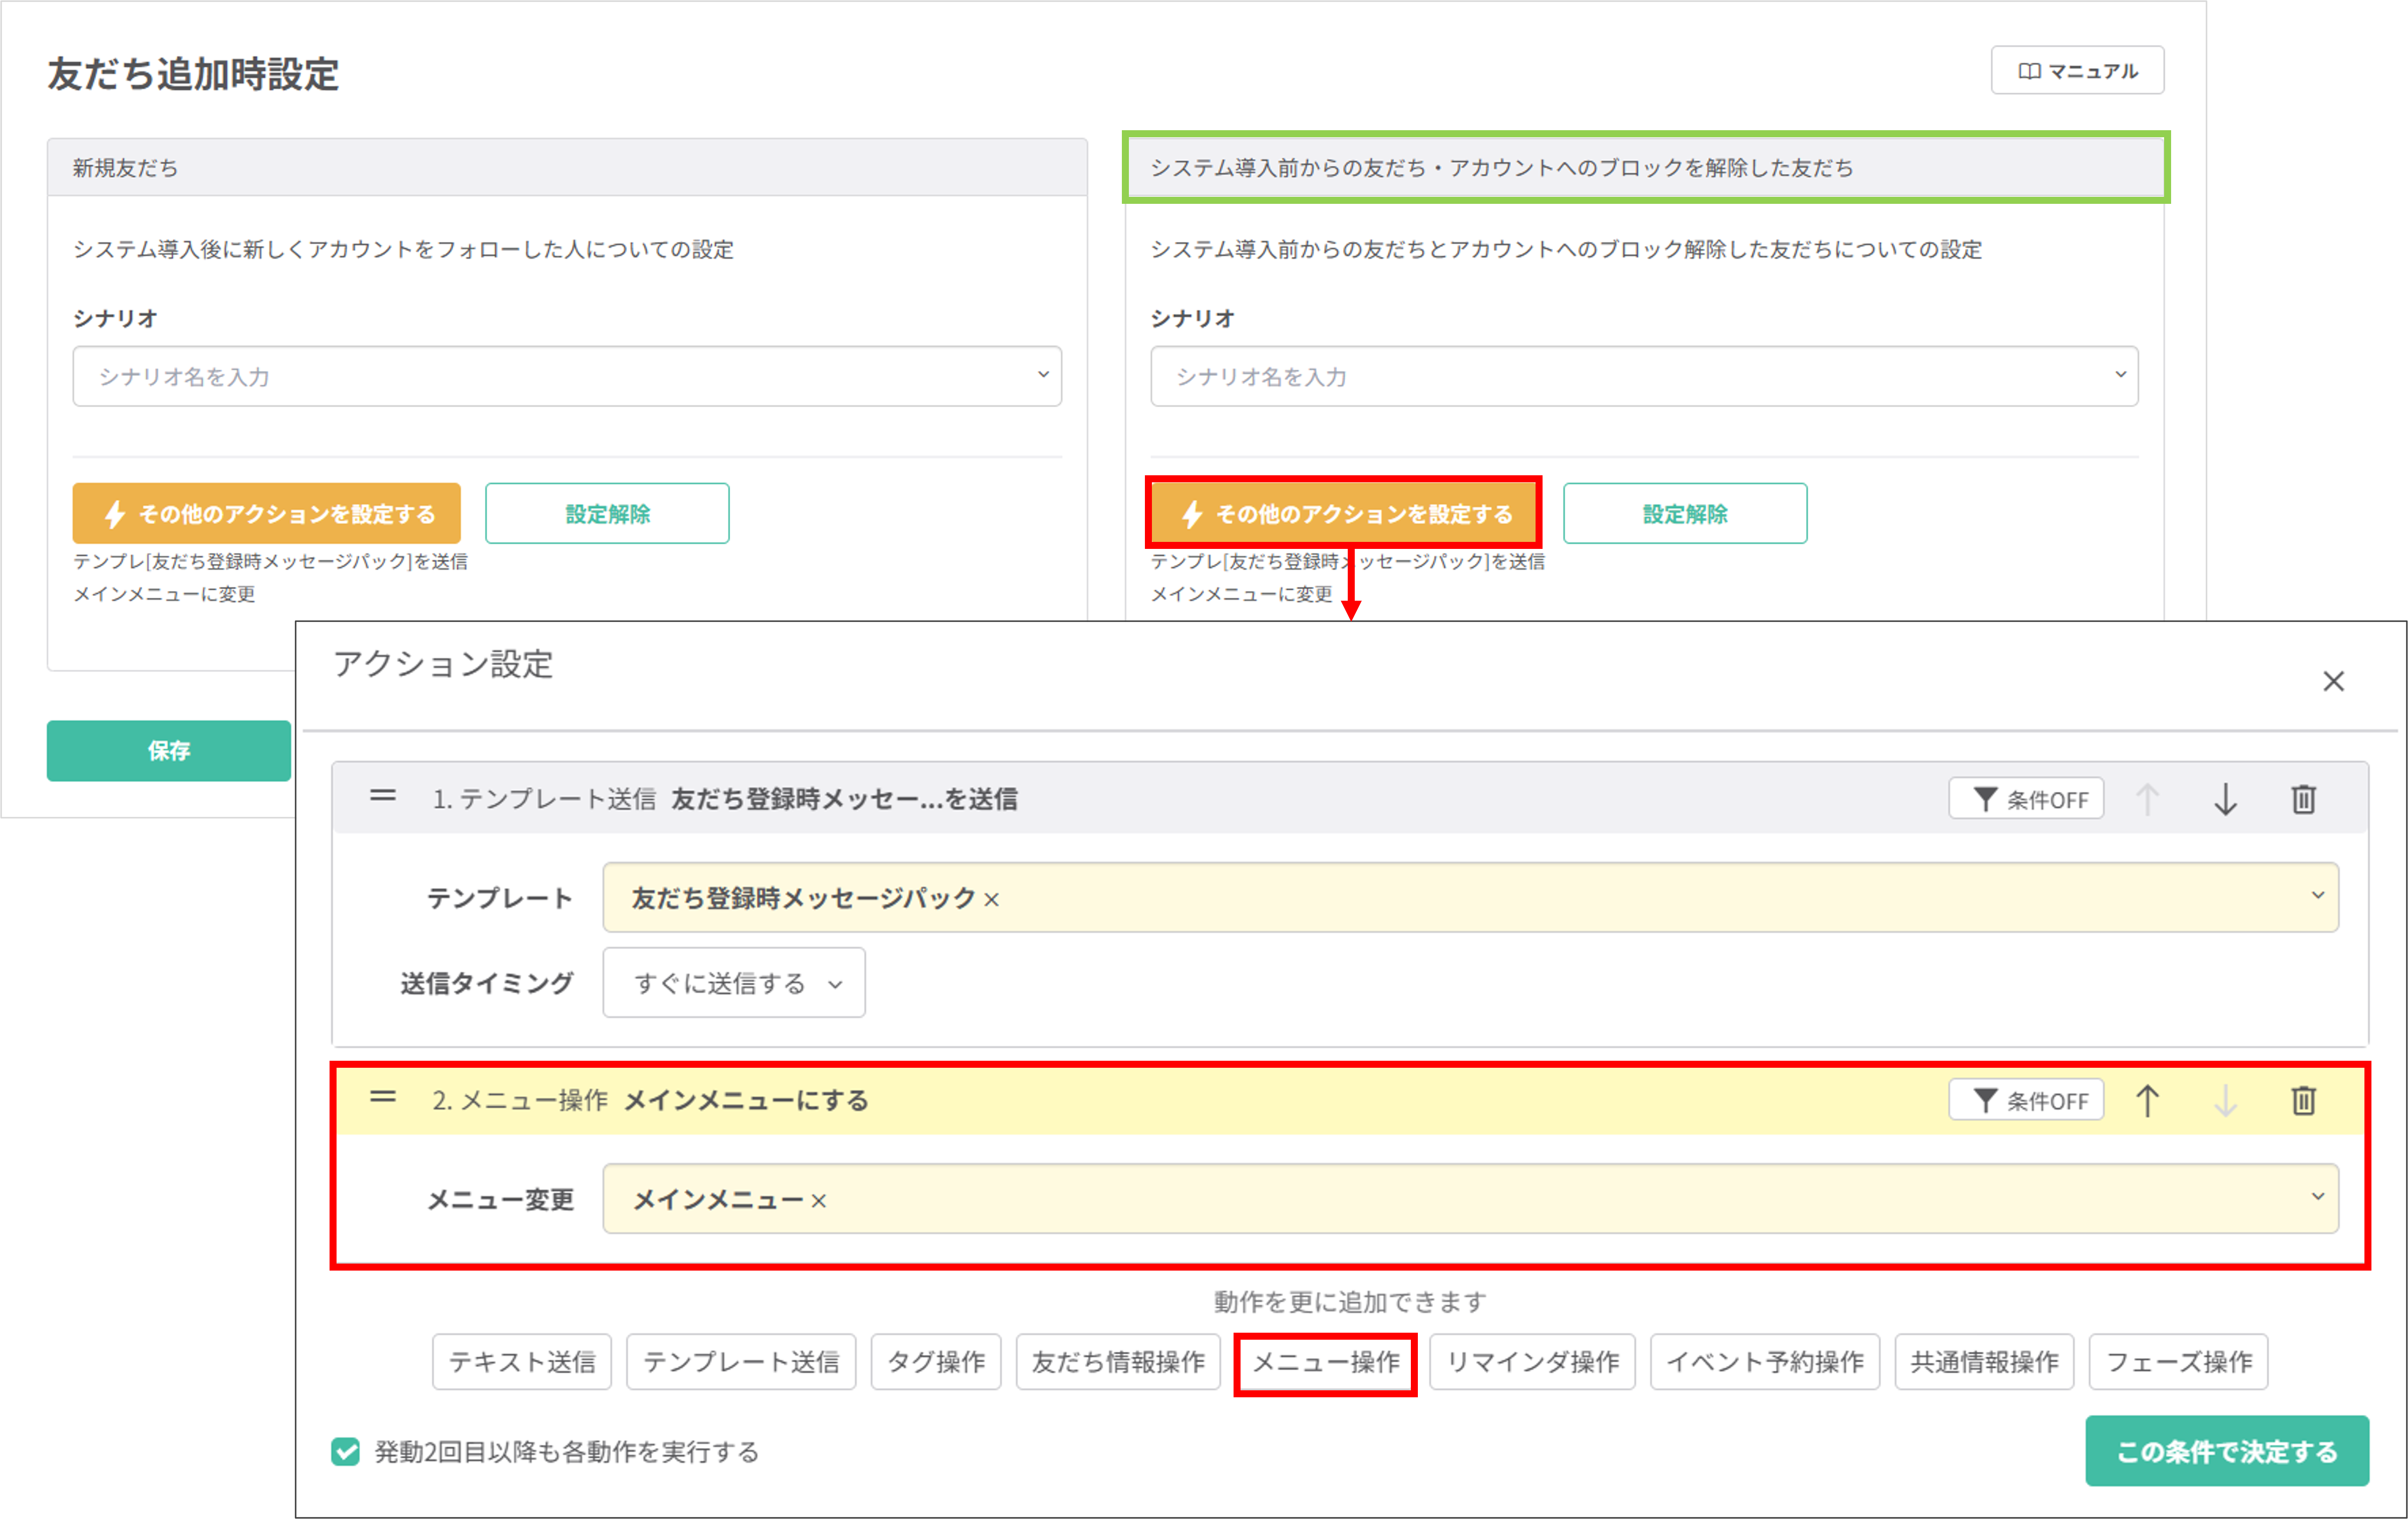This screenshot has height=1519, width=2408.
Task: Grab the drag handle of action 2
Action: pos(383,1098)
